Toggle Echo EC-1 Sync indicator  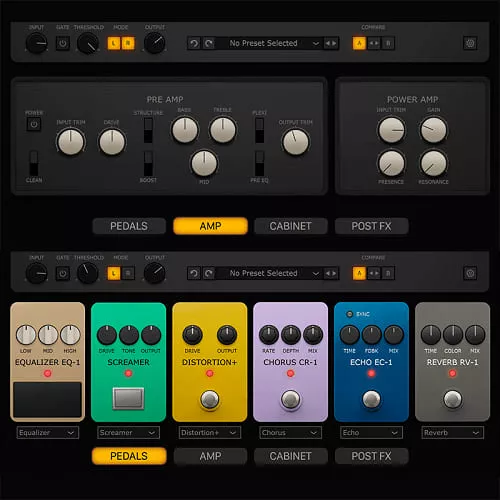(349, 314)
